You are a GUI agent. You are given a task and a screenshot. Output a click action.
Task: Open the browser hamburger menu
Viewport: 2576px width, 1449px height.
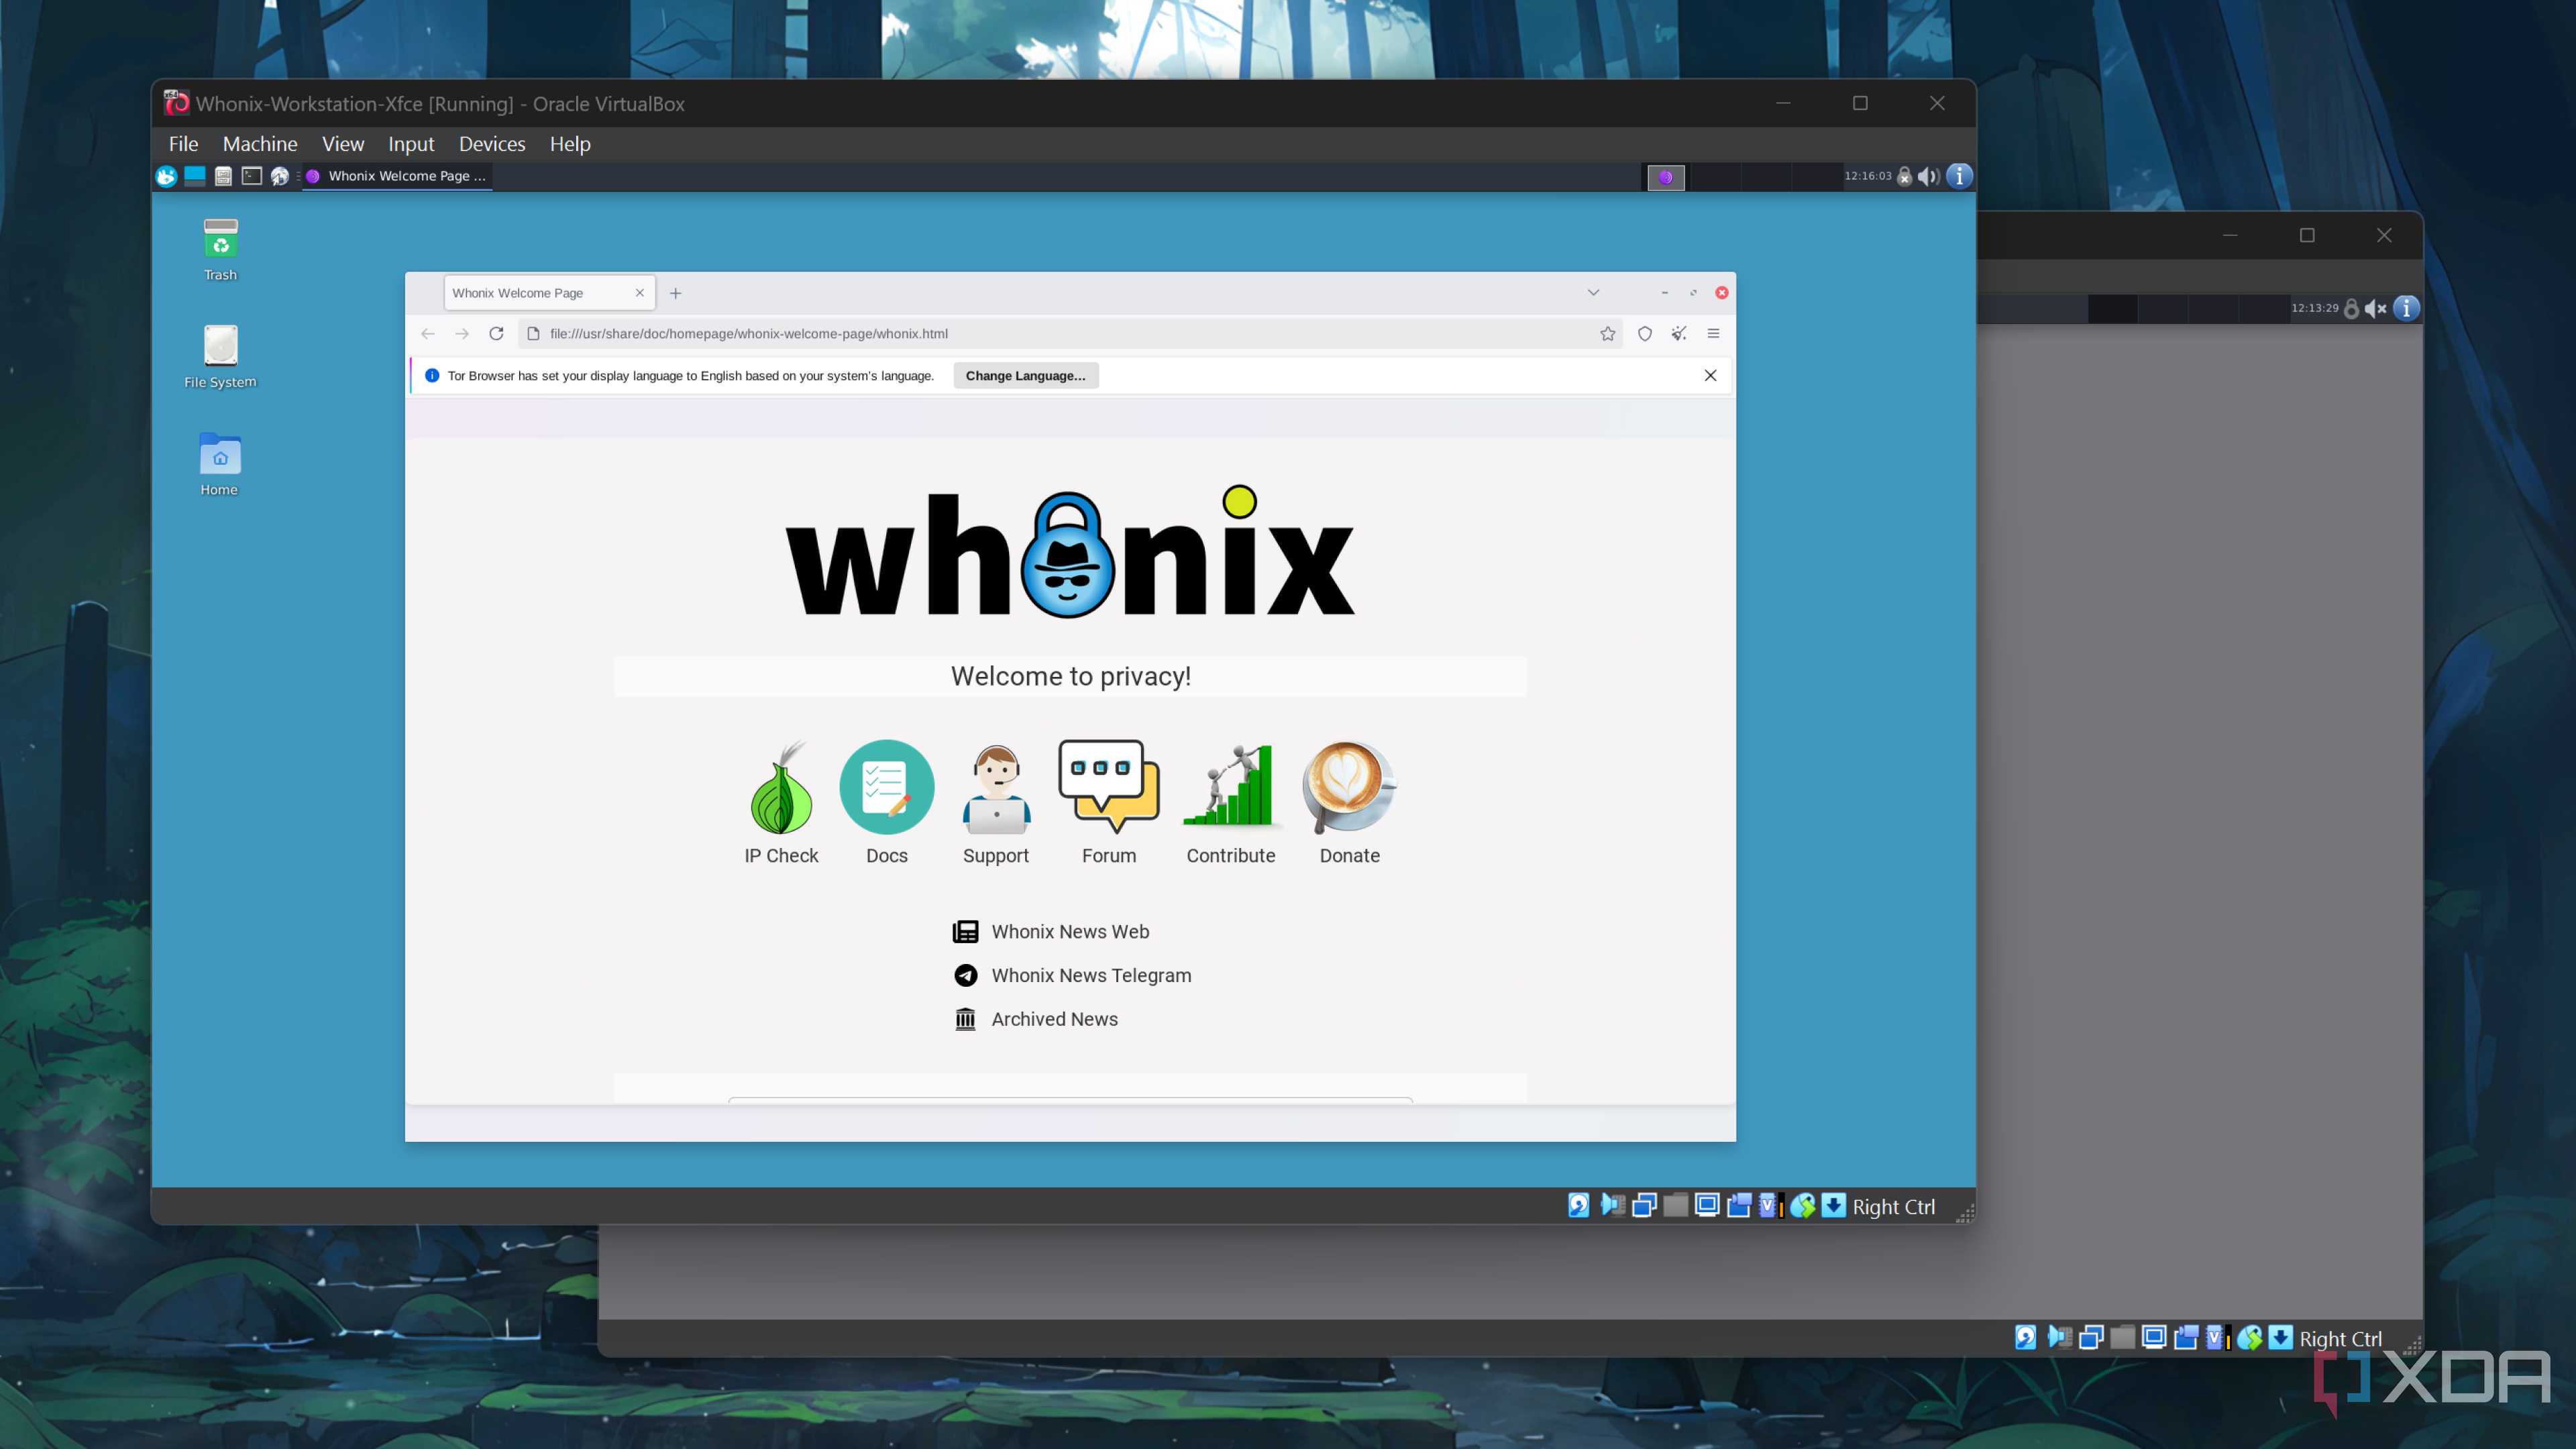pyautogui.click(x=1713, y=334)
